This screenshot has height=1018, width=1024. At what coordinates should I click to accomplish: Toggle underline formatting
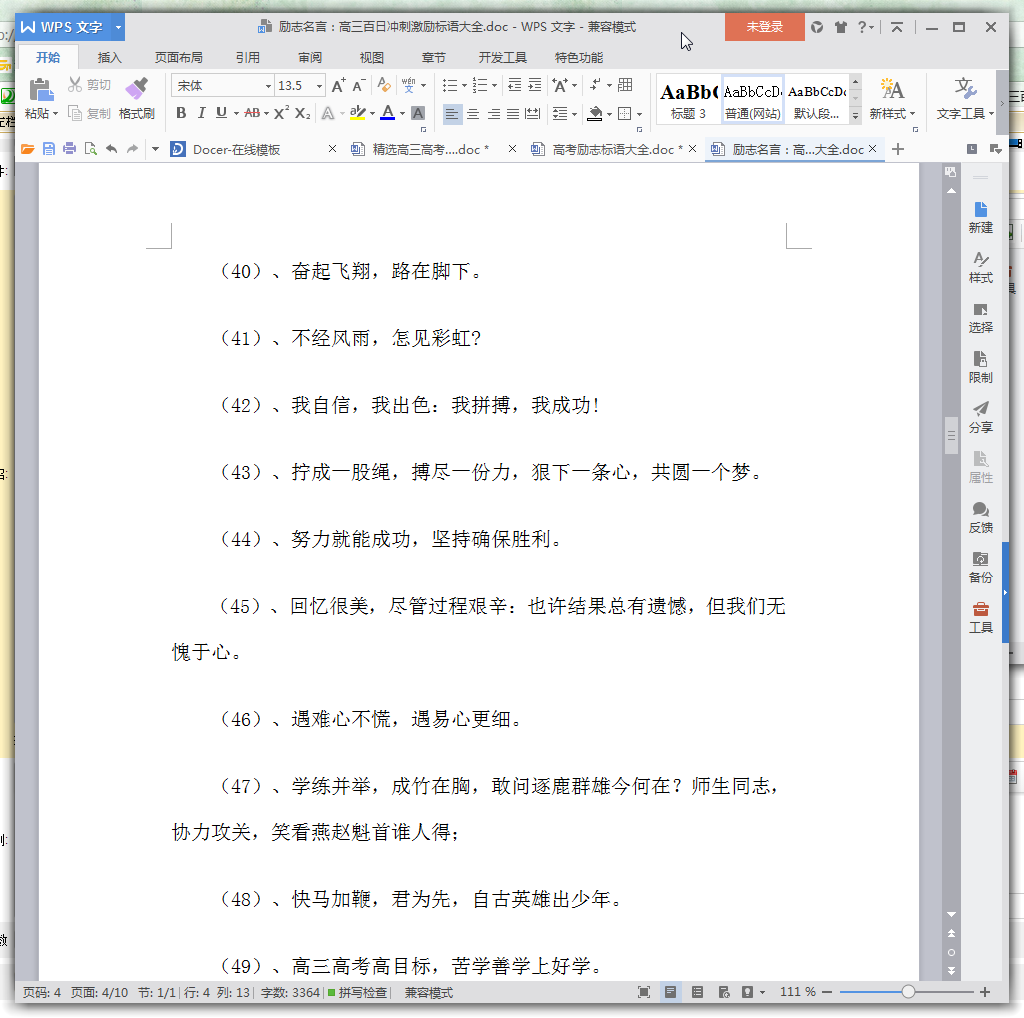click(x=221, y=113)
